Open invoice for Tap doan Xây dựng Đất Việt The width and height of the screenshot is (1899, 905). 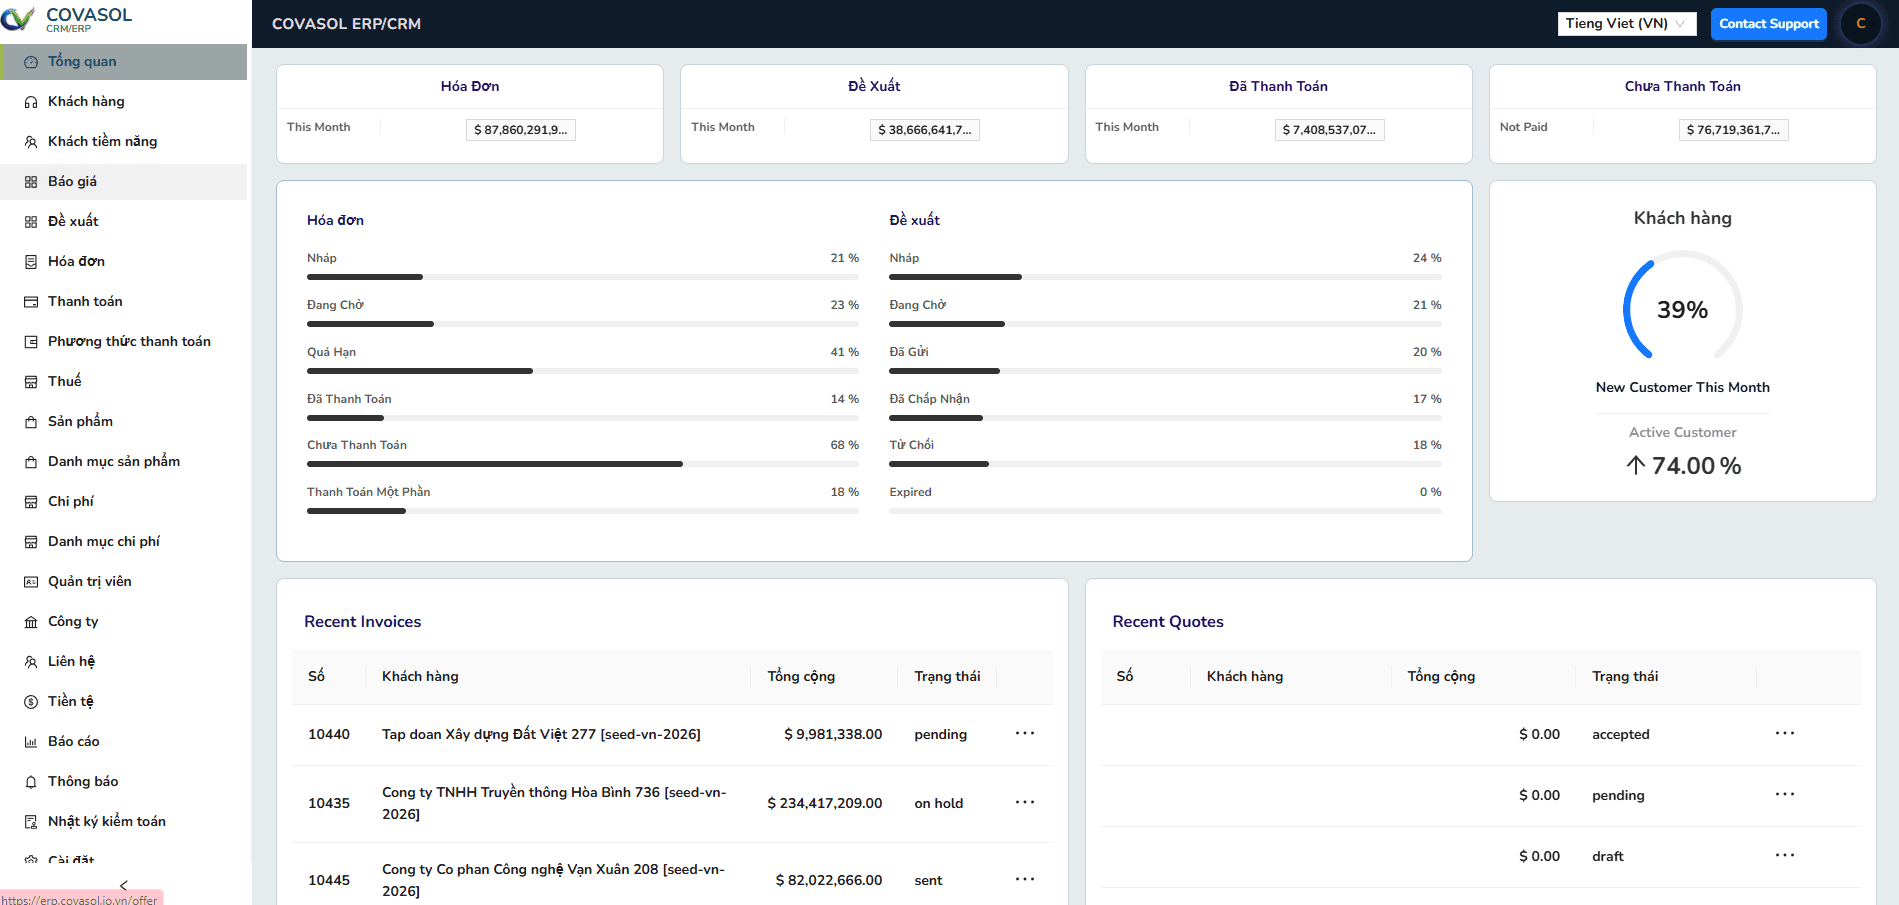(540, 733)
